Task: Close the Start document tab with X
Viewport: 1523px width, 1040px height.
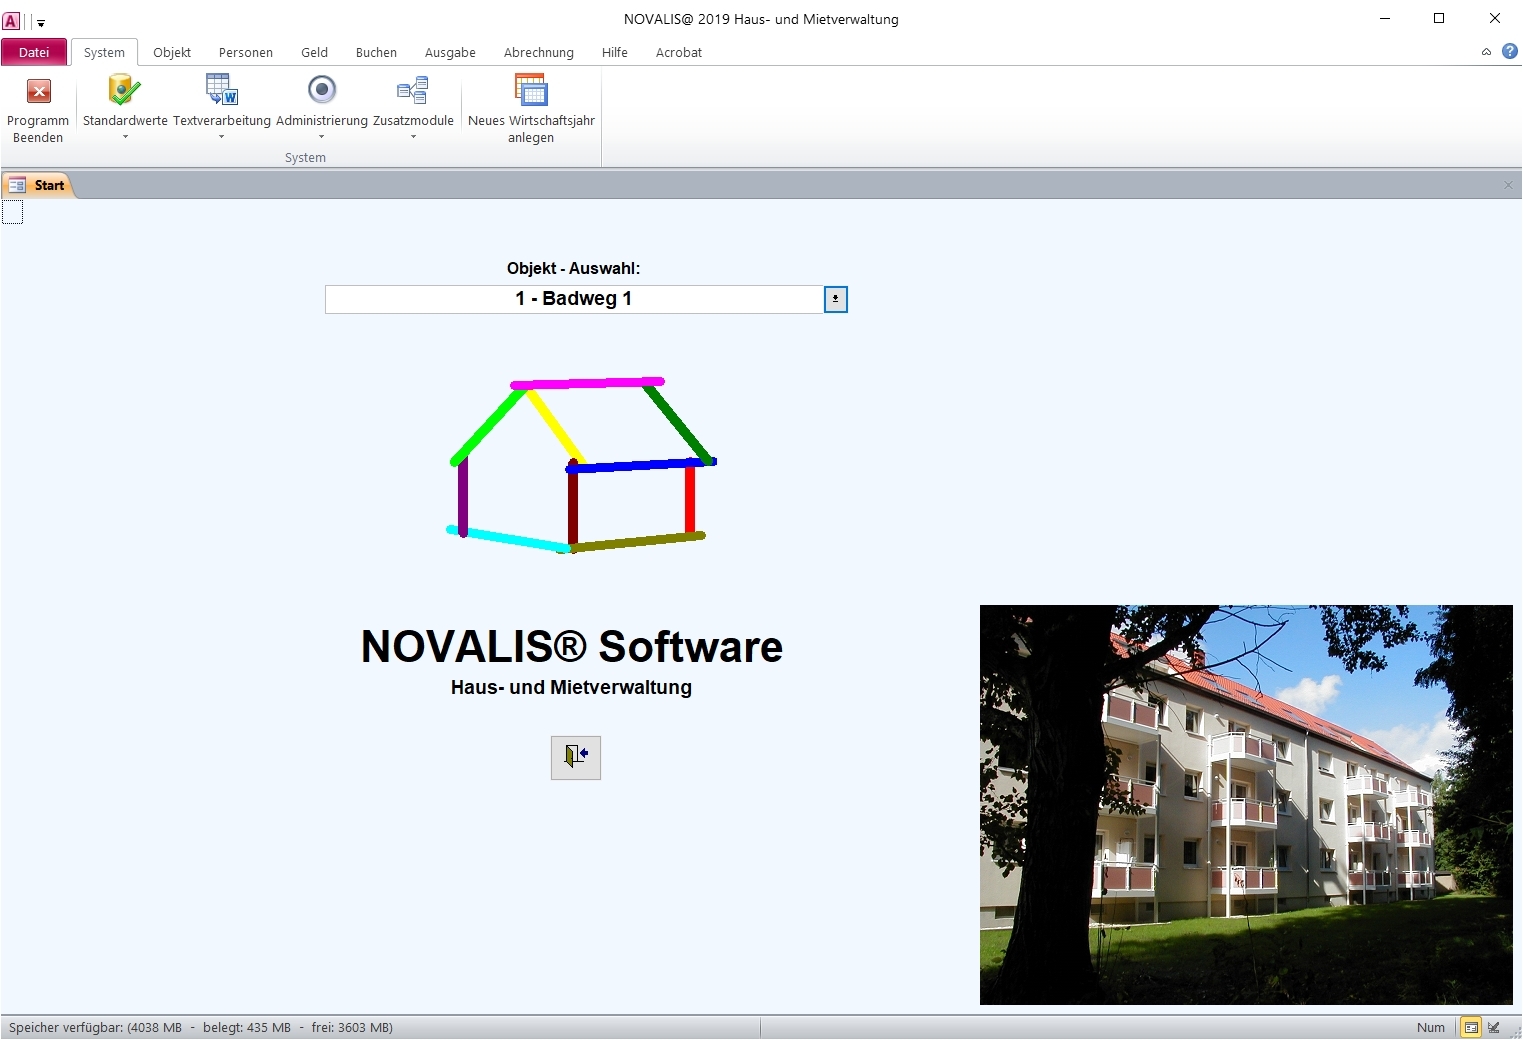Action: pos(1508,185)
